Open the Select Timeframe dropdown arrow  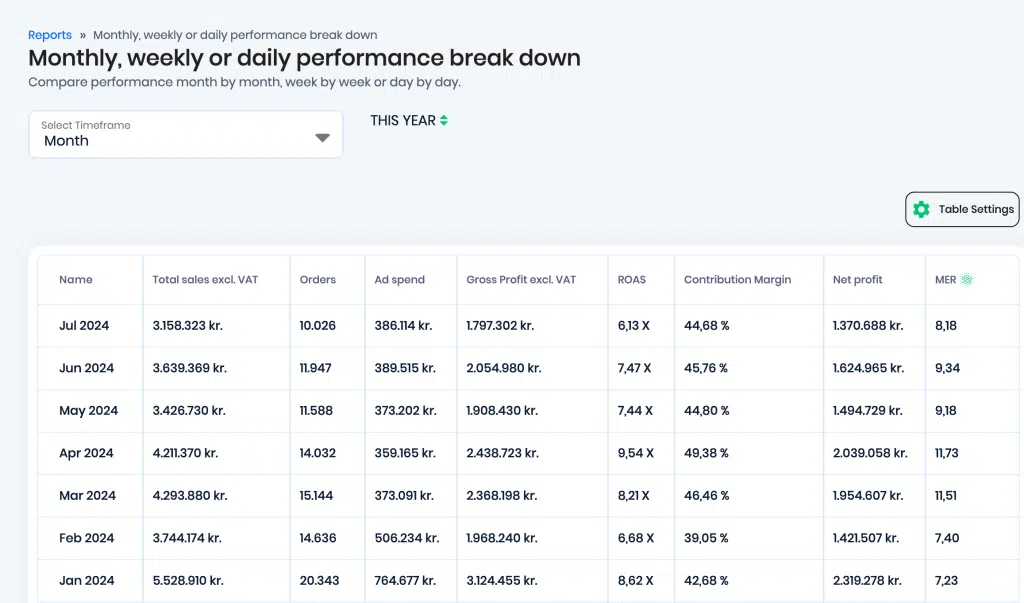(x=322, y=138)
